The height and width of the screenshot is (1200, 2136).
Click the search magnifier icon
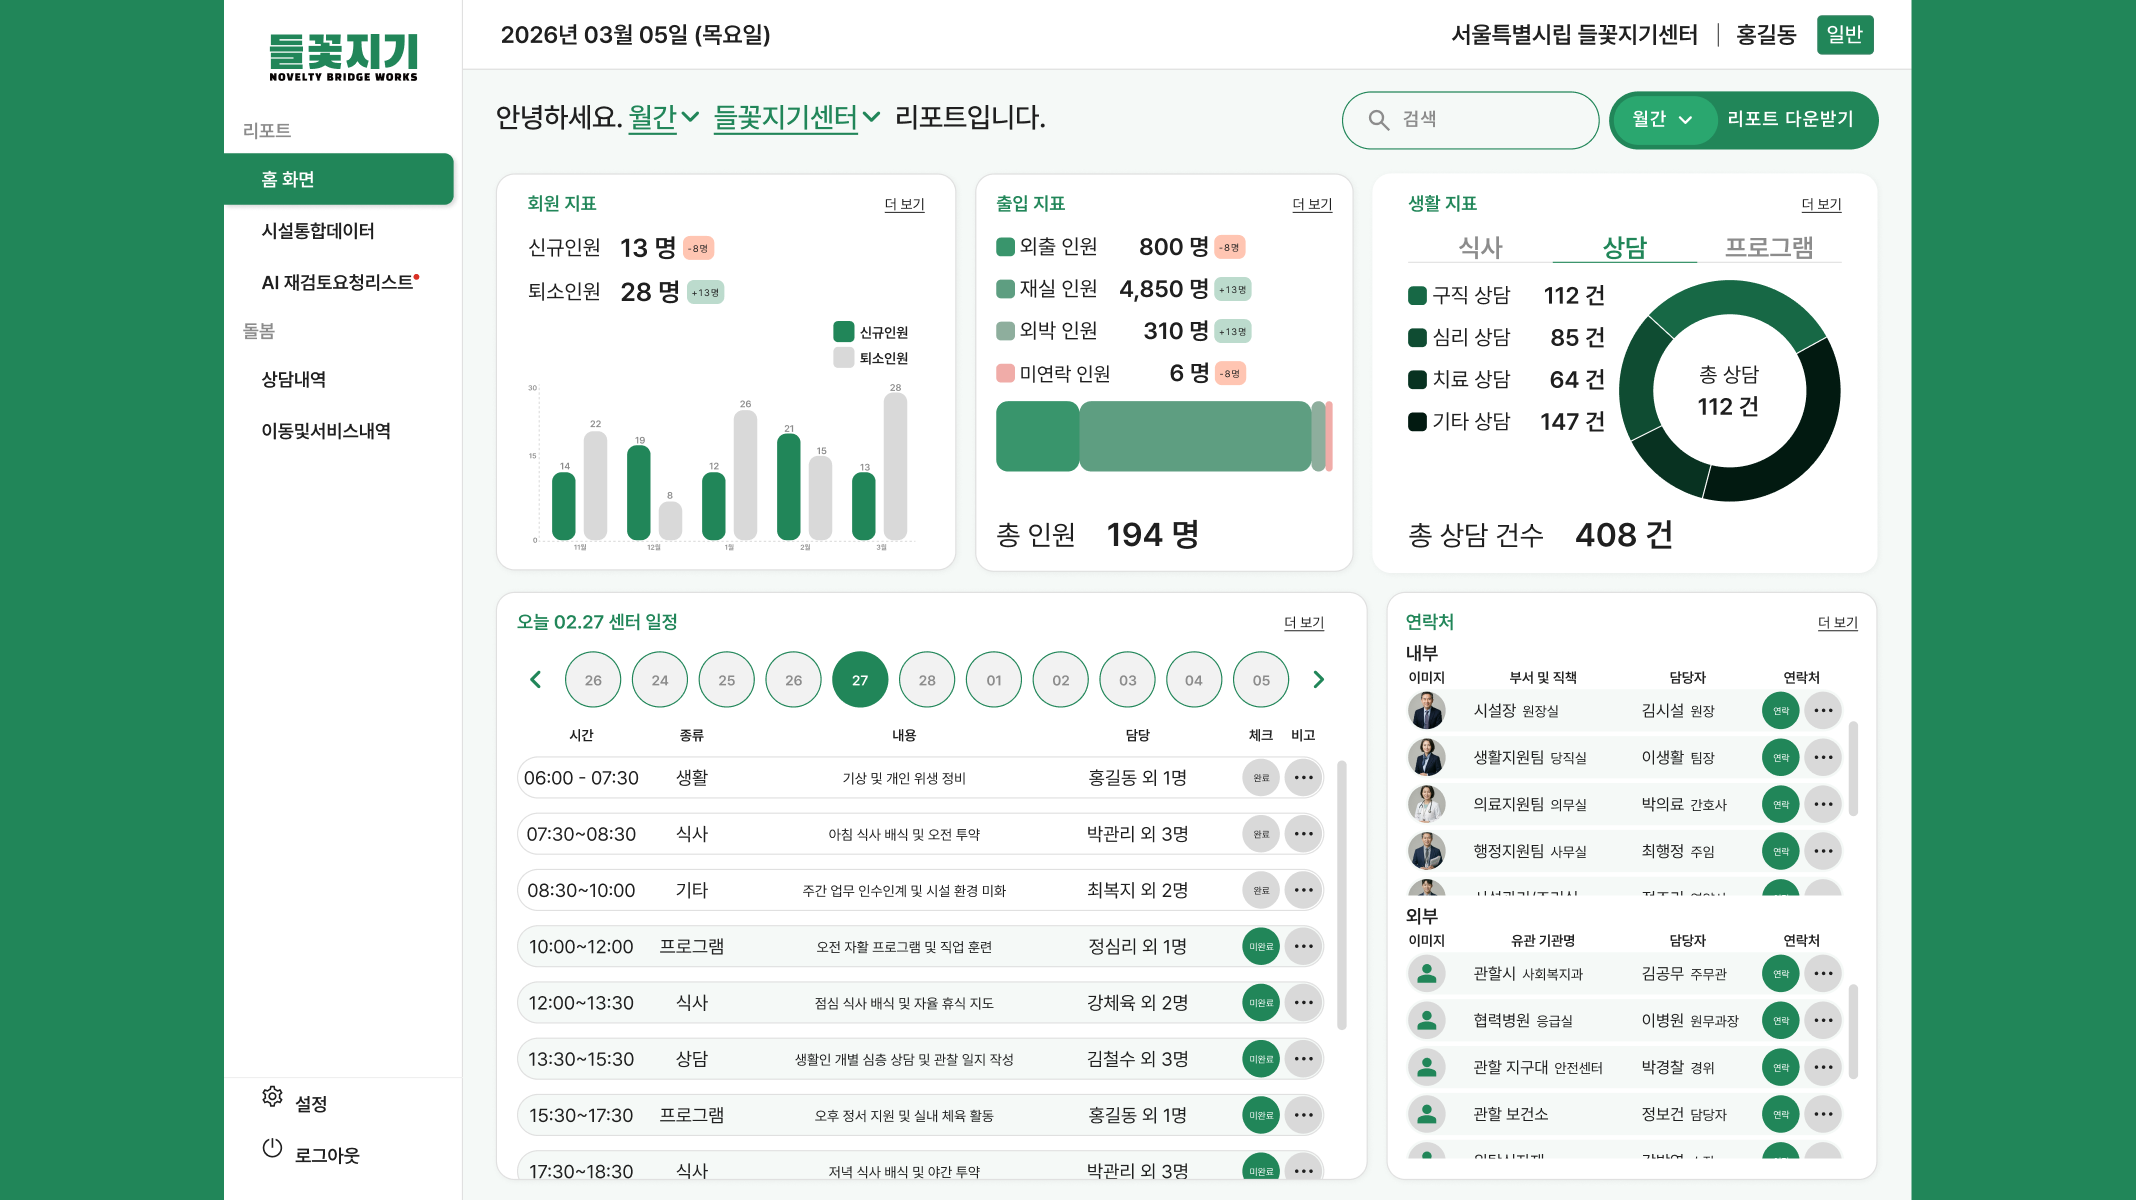[1378, 120]
